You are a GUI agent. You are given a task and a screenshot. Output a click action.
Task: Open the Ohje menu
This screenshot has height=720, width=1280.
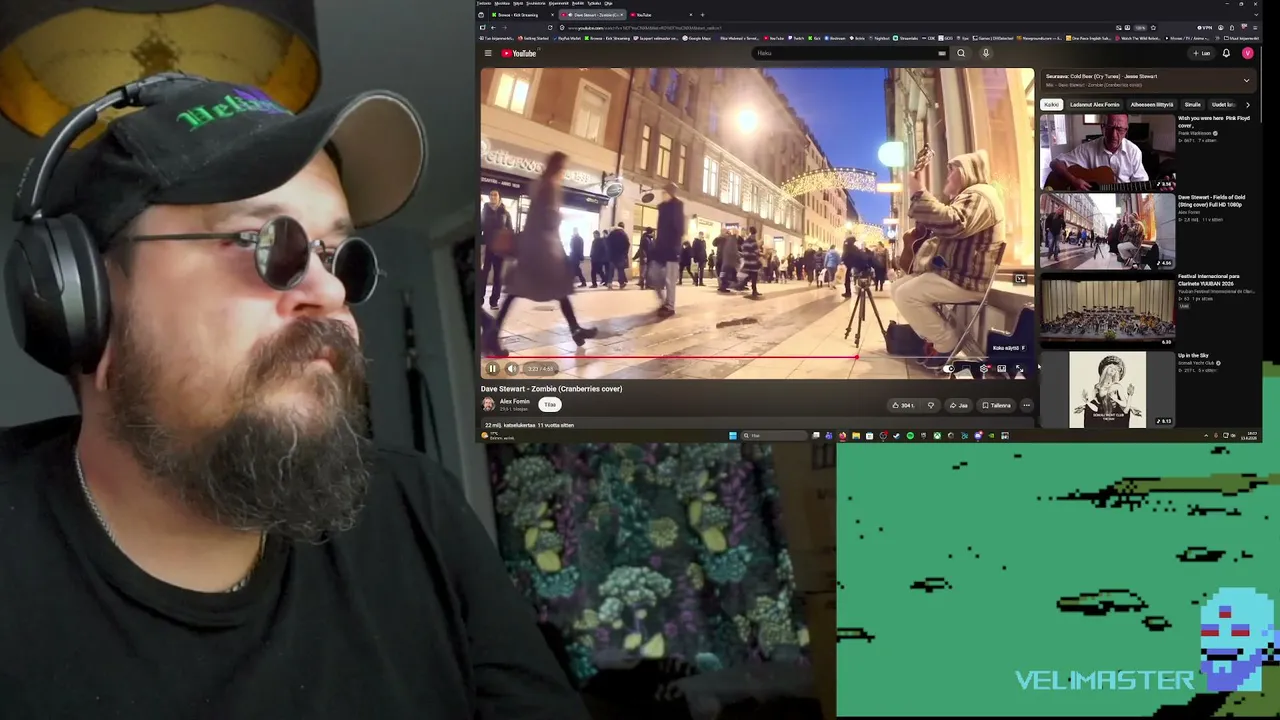(x=608, y=3)
